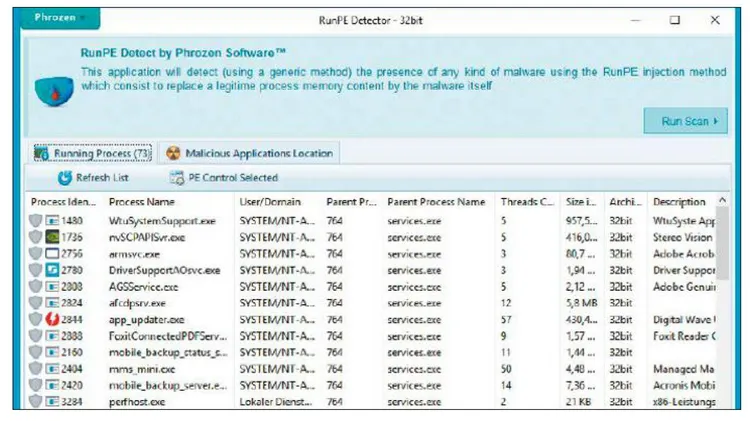Click app icon for armsvc.exe process
Image resolution: width=750 pixels, height=421 pixels.
coord(52,254)
